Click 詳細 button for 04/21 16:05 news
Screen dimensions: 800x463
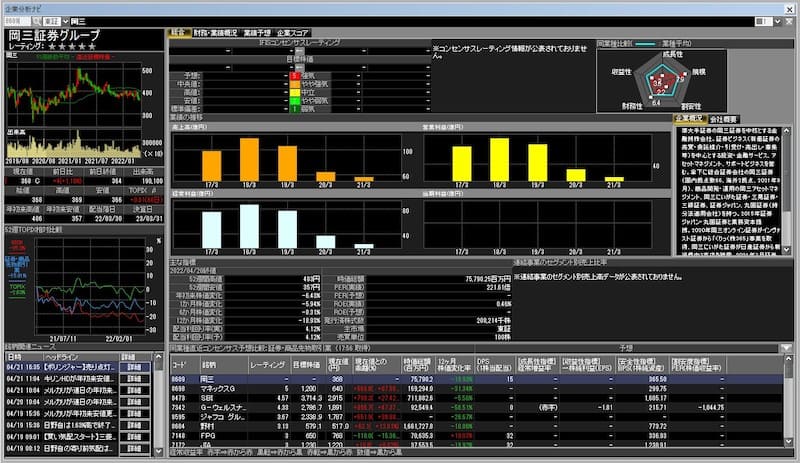tap(135, 368)
